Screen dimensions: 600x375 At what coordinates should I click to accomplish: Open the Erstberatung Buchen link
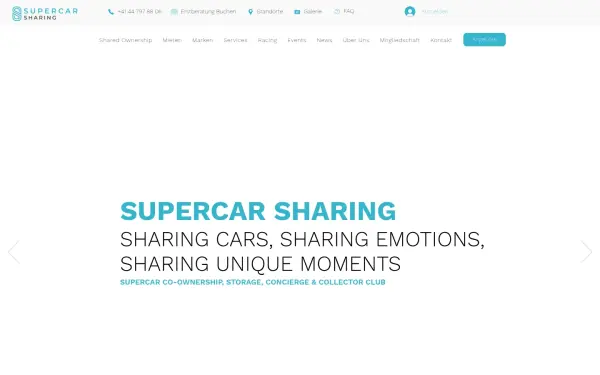[208, 11]
